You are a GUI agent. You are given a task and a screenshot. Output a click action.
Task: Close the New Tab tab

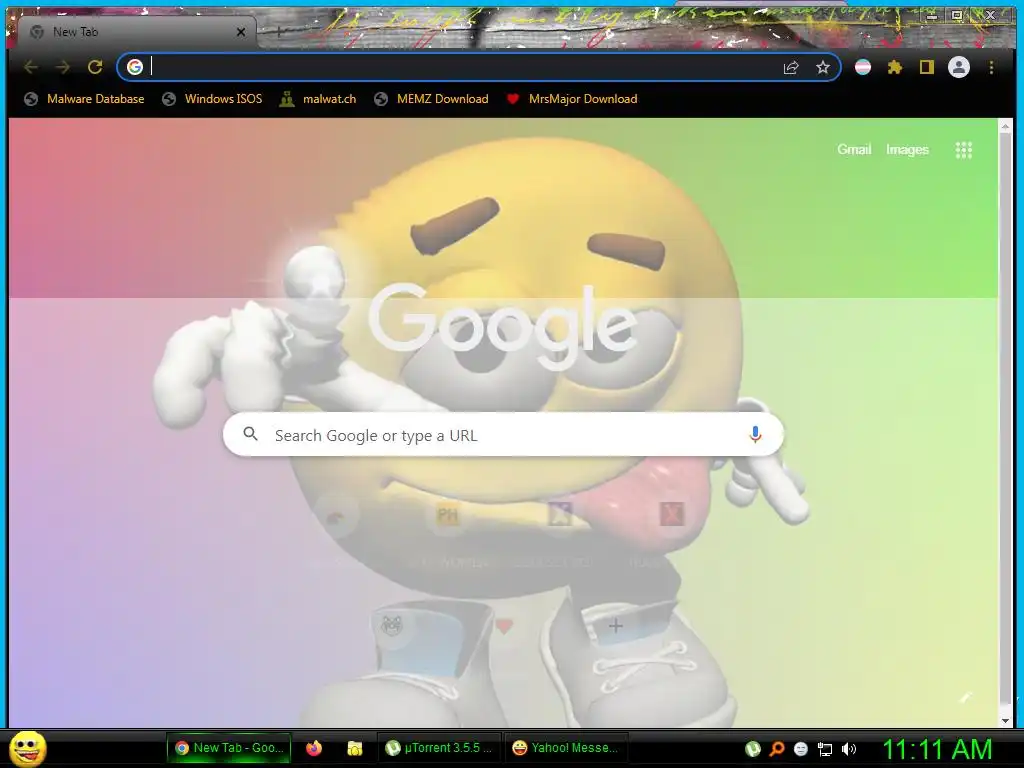(x=241, y=32)
